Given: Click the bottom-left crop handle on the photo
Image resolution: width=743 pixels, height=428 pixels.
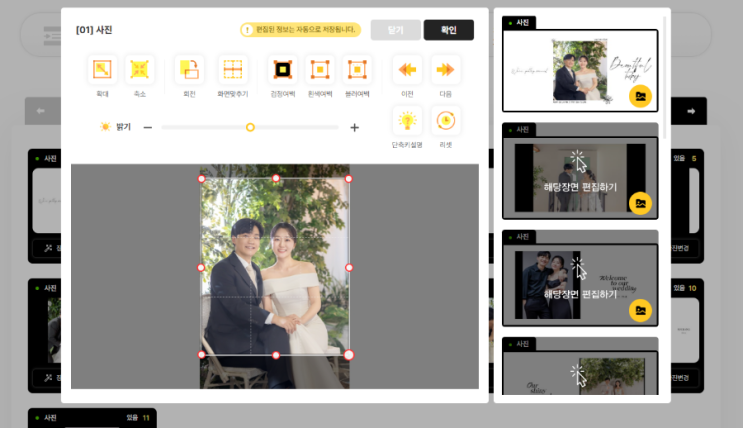Looking at the screenshot, I should point(201,355).
